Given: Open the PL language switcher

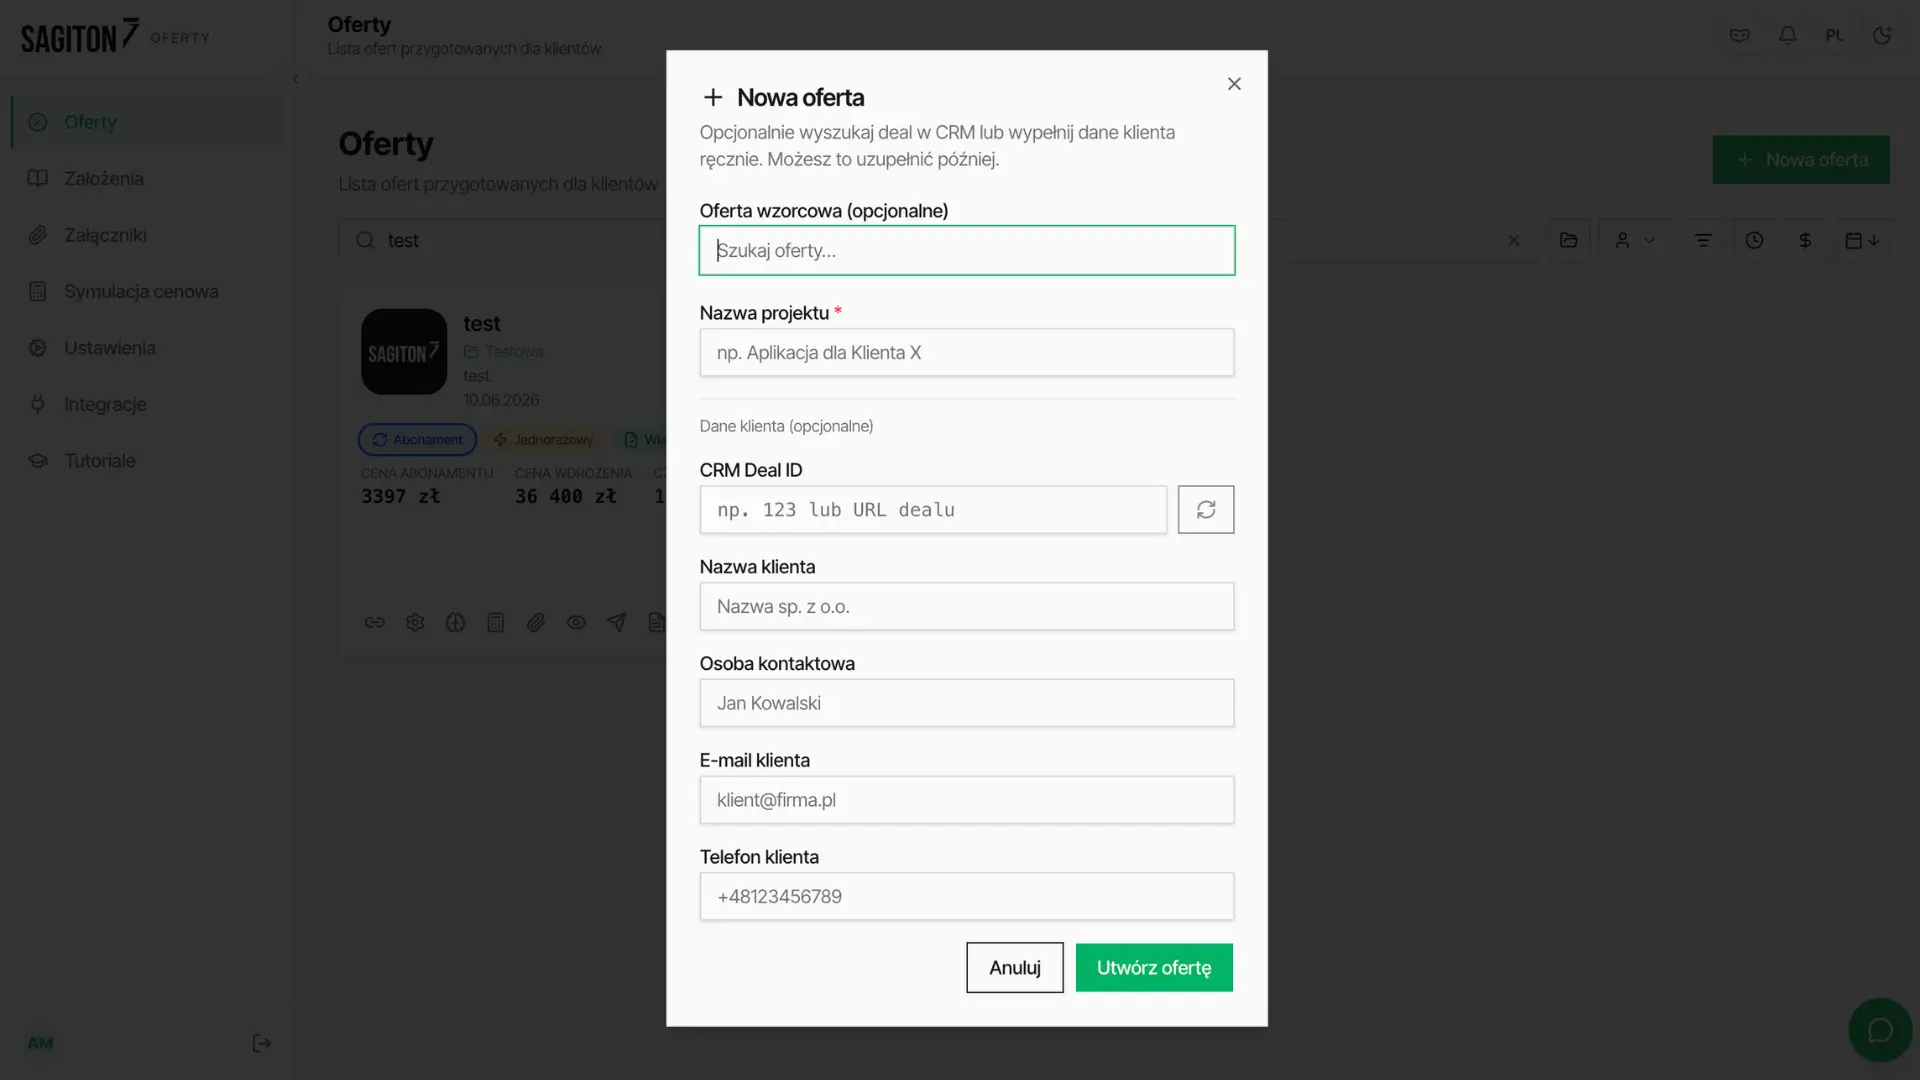Looking at the screenshot, I should tap(1834, 36).
